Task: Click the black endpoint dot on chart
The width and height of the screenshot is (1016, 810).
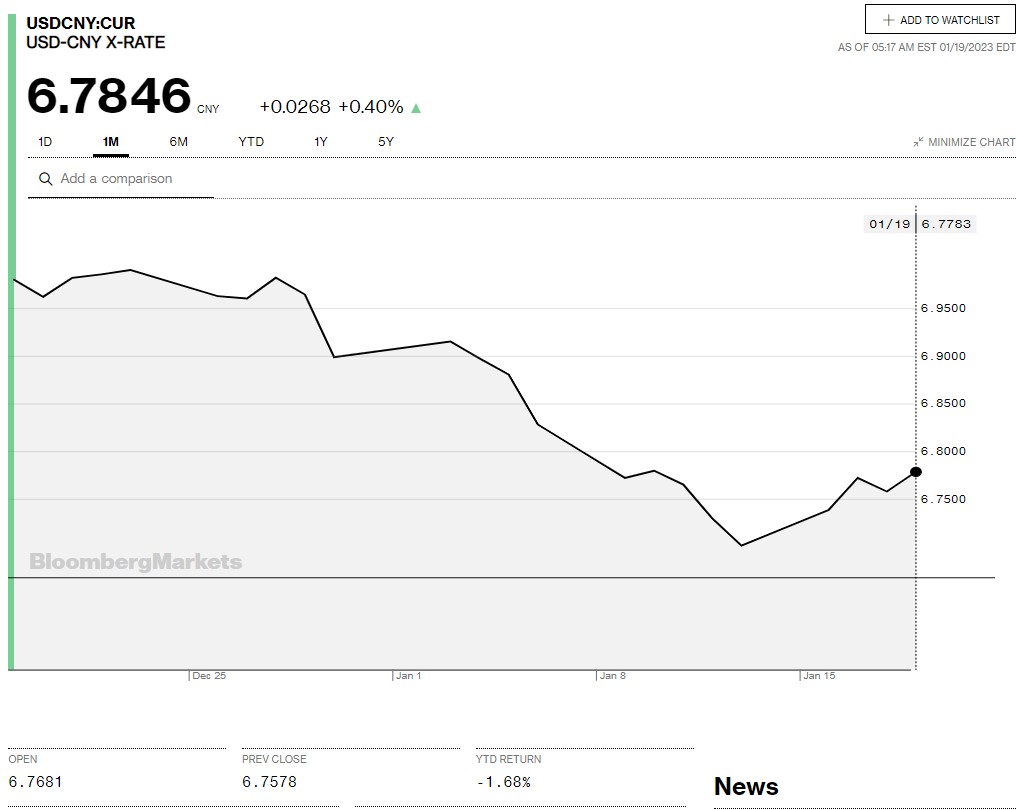Action: pyautogui.click(x=916, y=471)
